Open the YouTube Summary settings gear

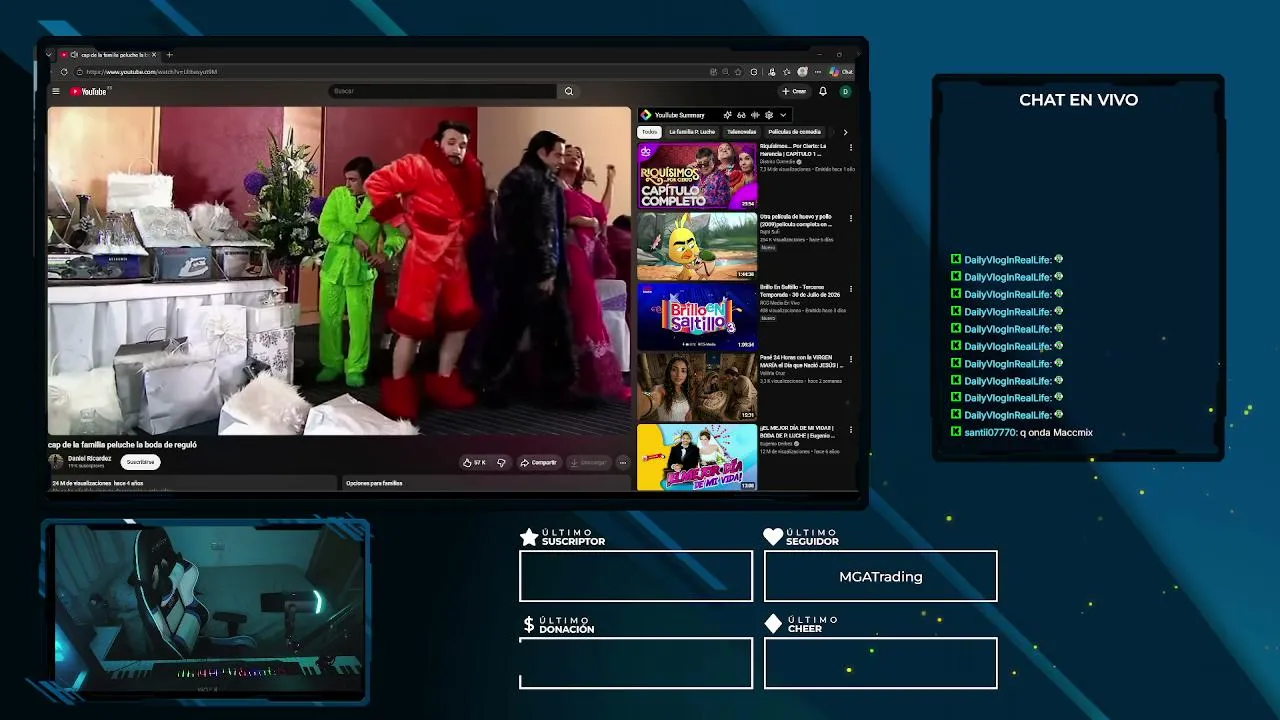pos(768,115)
